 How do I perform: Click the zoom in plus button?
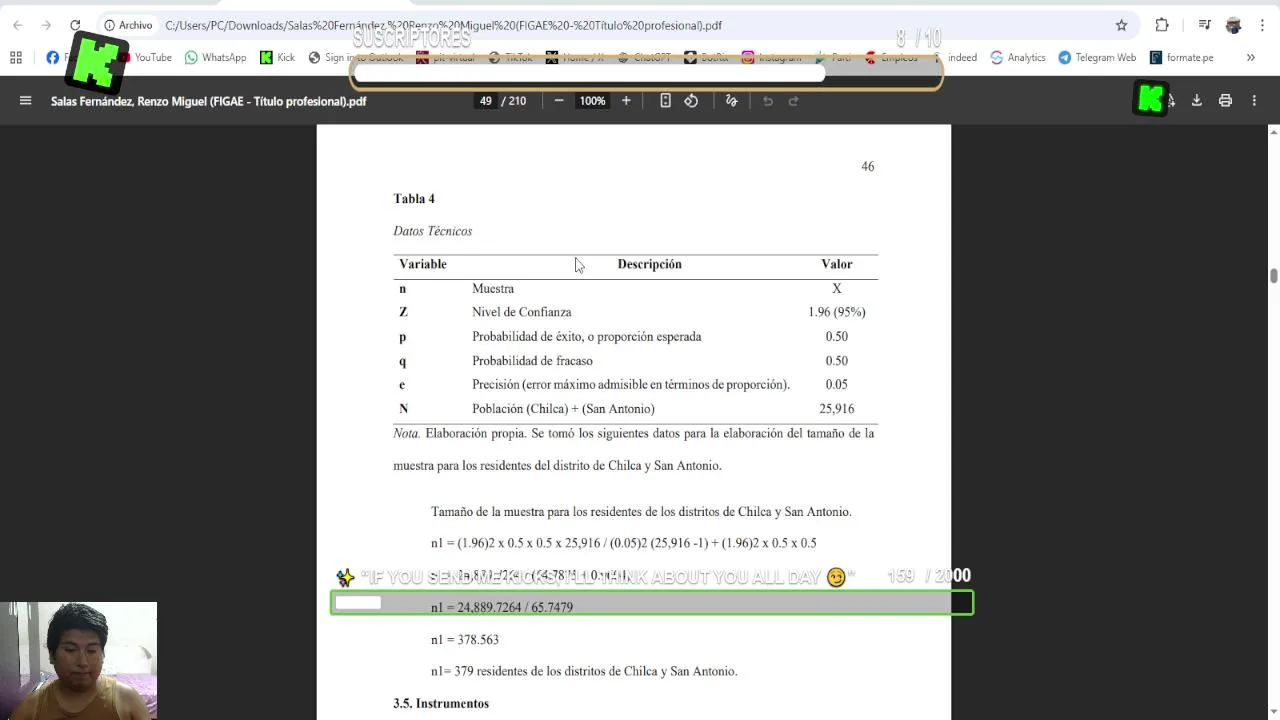[x=626, y=101]
